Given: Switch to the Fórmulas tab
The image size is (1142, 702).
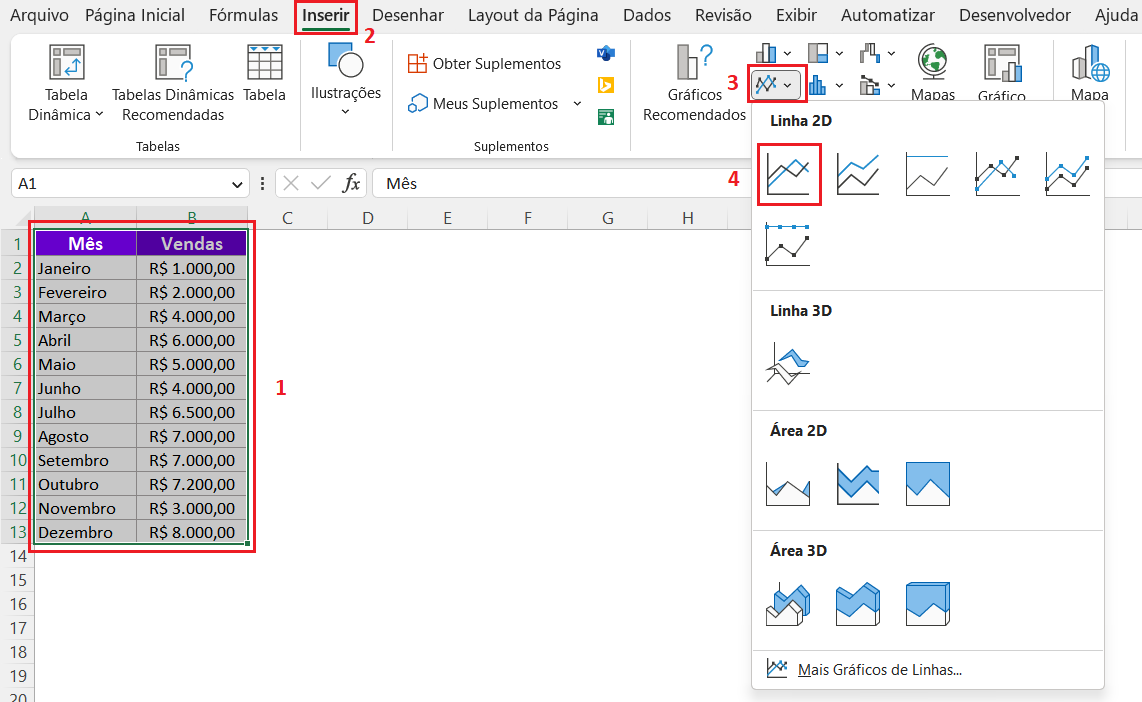Looking at the screenshot, I should [243, 15].
